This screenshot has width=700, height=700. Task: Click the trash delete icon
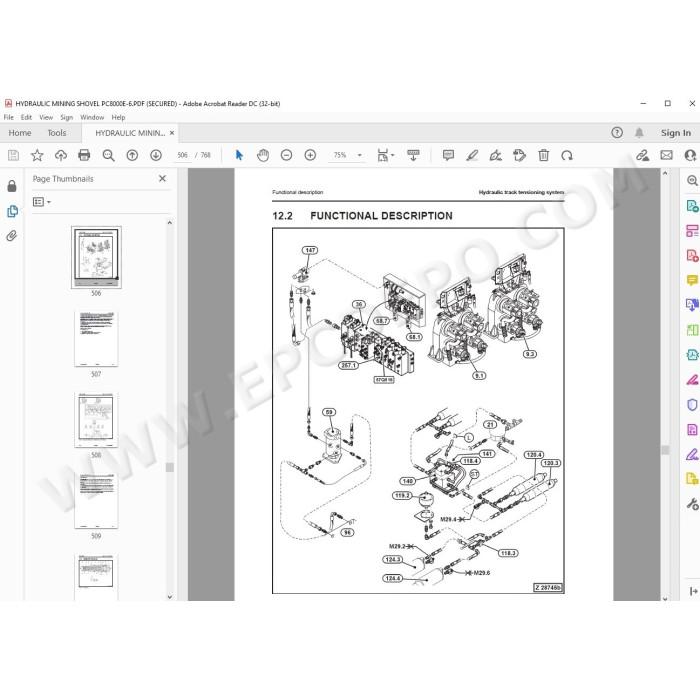pos(543,155)
